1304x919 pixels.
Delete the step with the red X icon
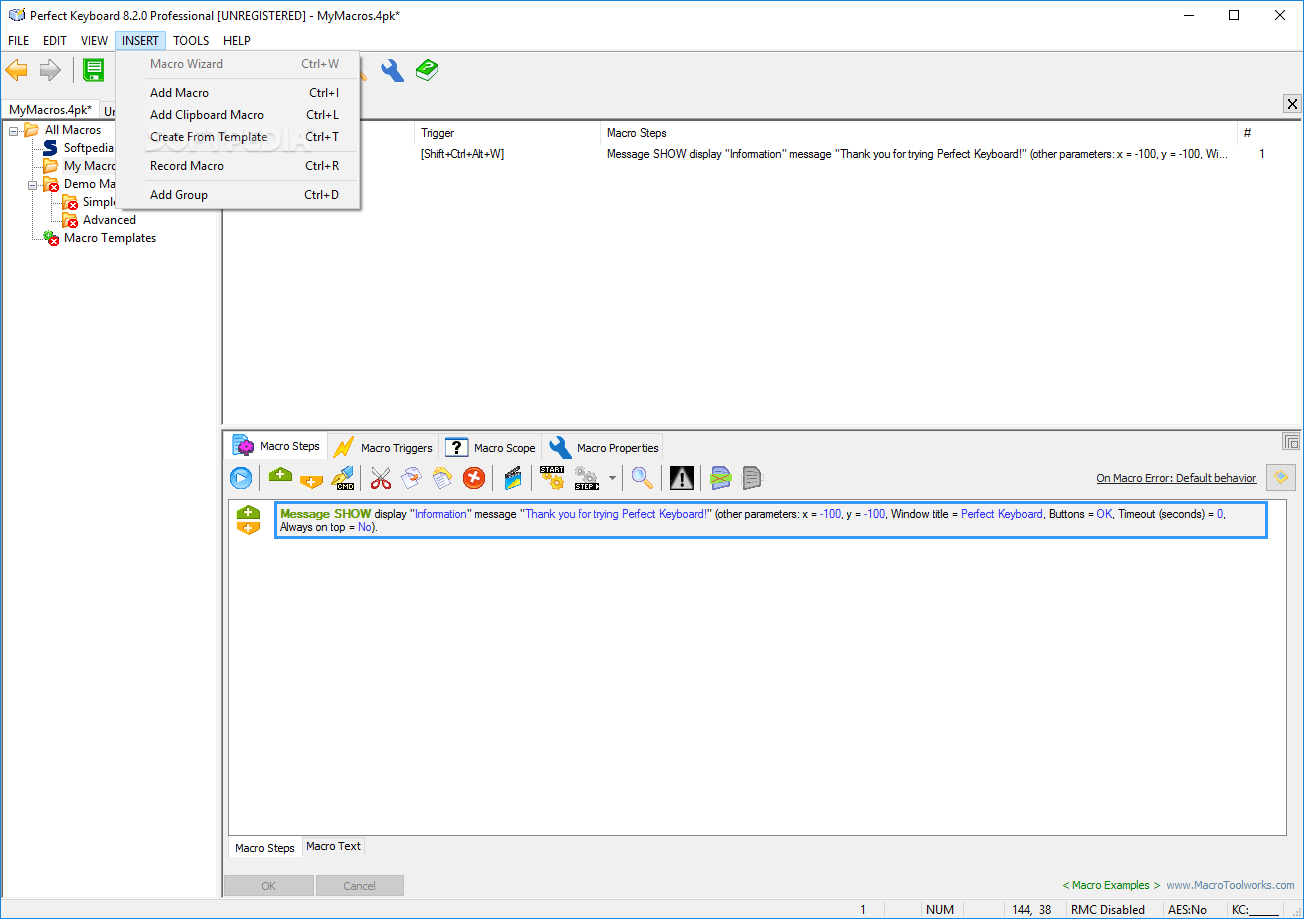(474, 478)
